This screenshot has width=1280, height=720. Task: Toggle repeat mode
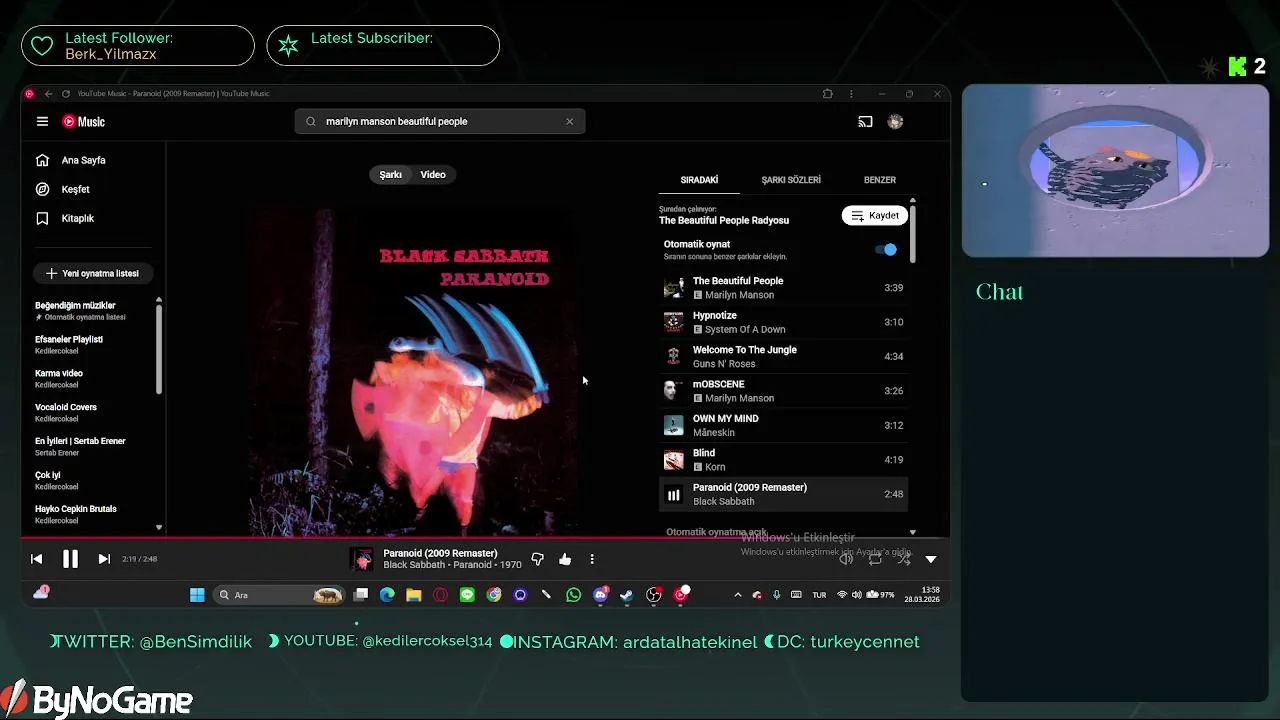coord(875,559)
